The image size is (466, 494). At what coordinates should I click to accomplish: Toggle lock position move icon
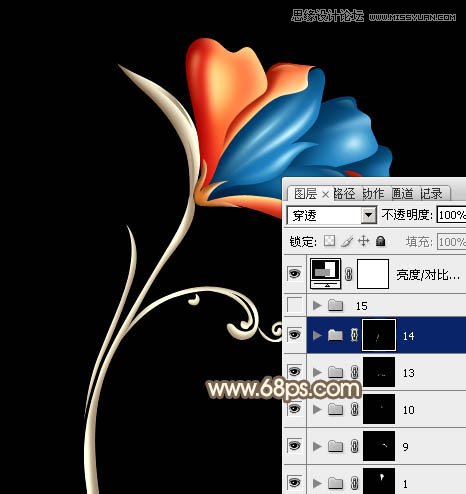(364, 241)
